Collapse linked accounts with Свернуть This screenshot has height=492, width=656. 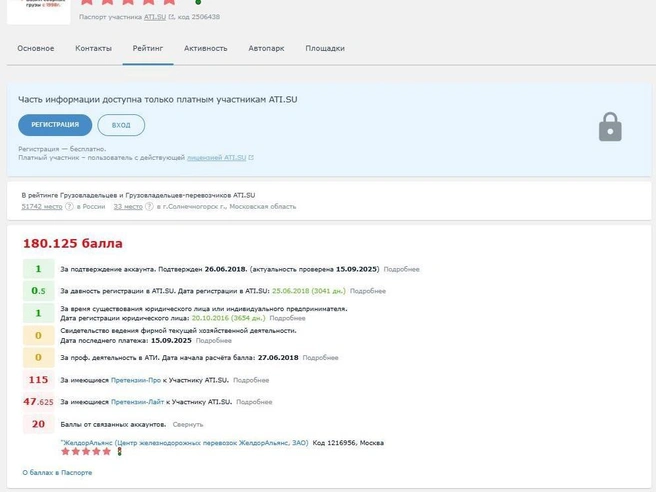pos(188,425)
